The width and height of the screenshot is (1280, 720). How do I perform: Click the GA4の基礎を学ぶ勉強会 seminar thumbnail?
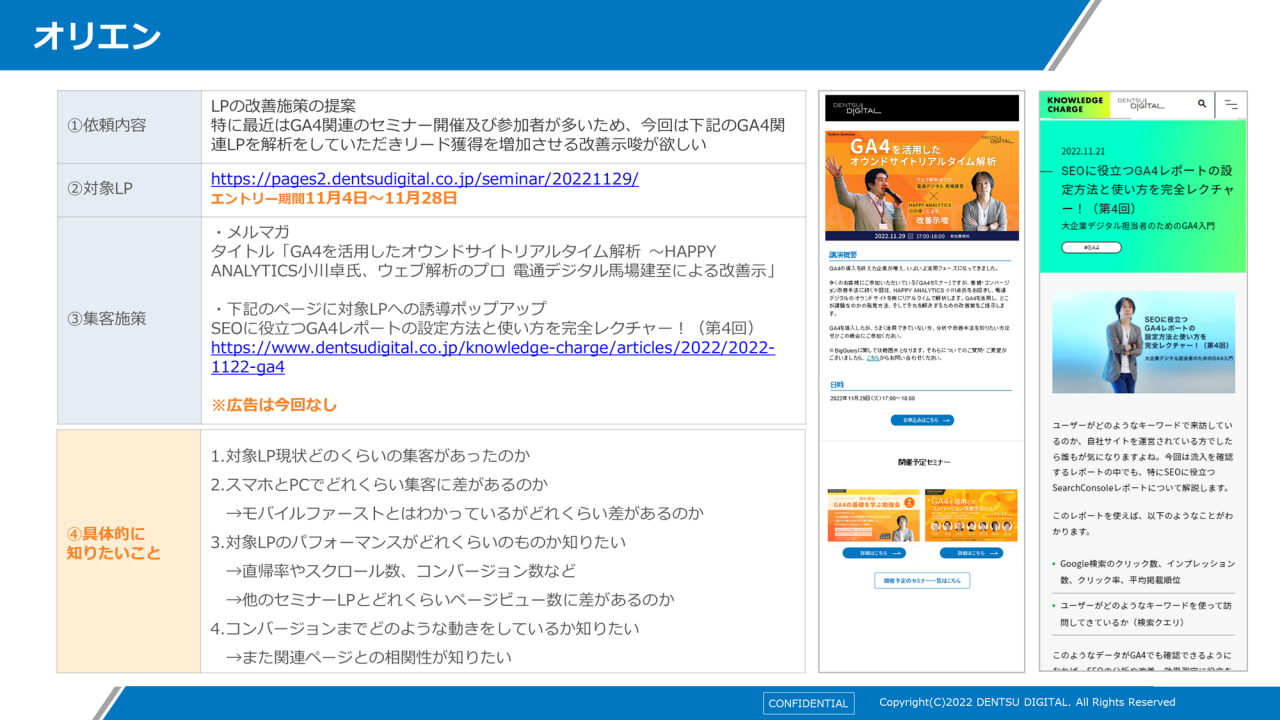click(873, 515)
